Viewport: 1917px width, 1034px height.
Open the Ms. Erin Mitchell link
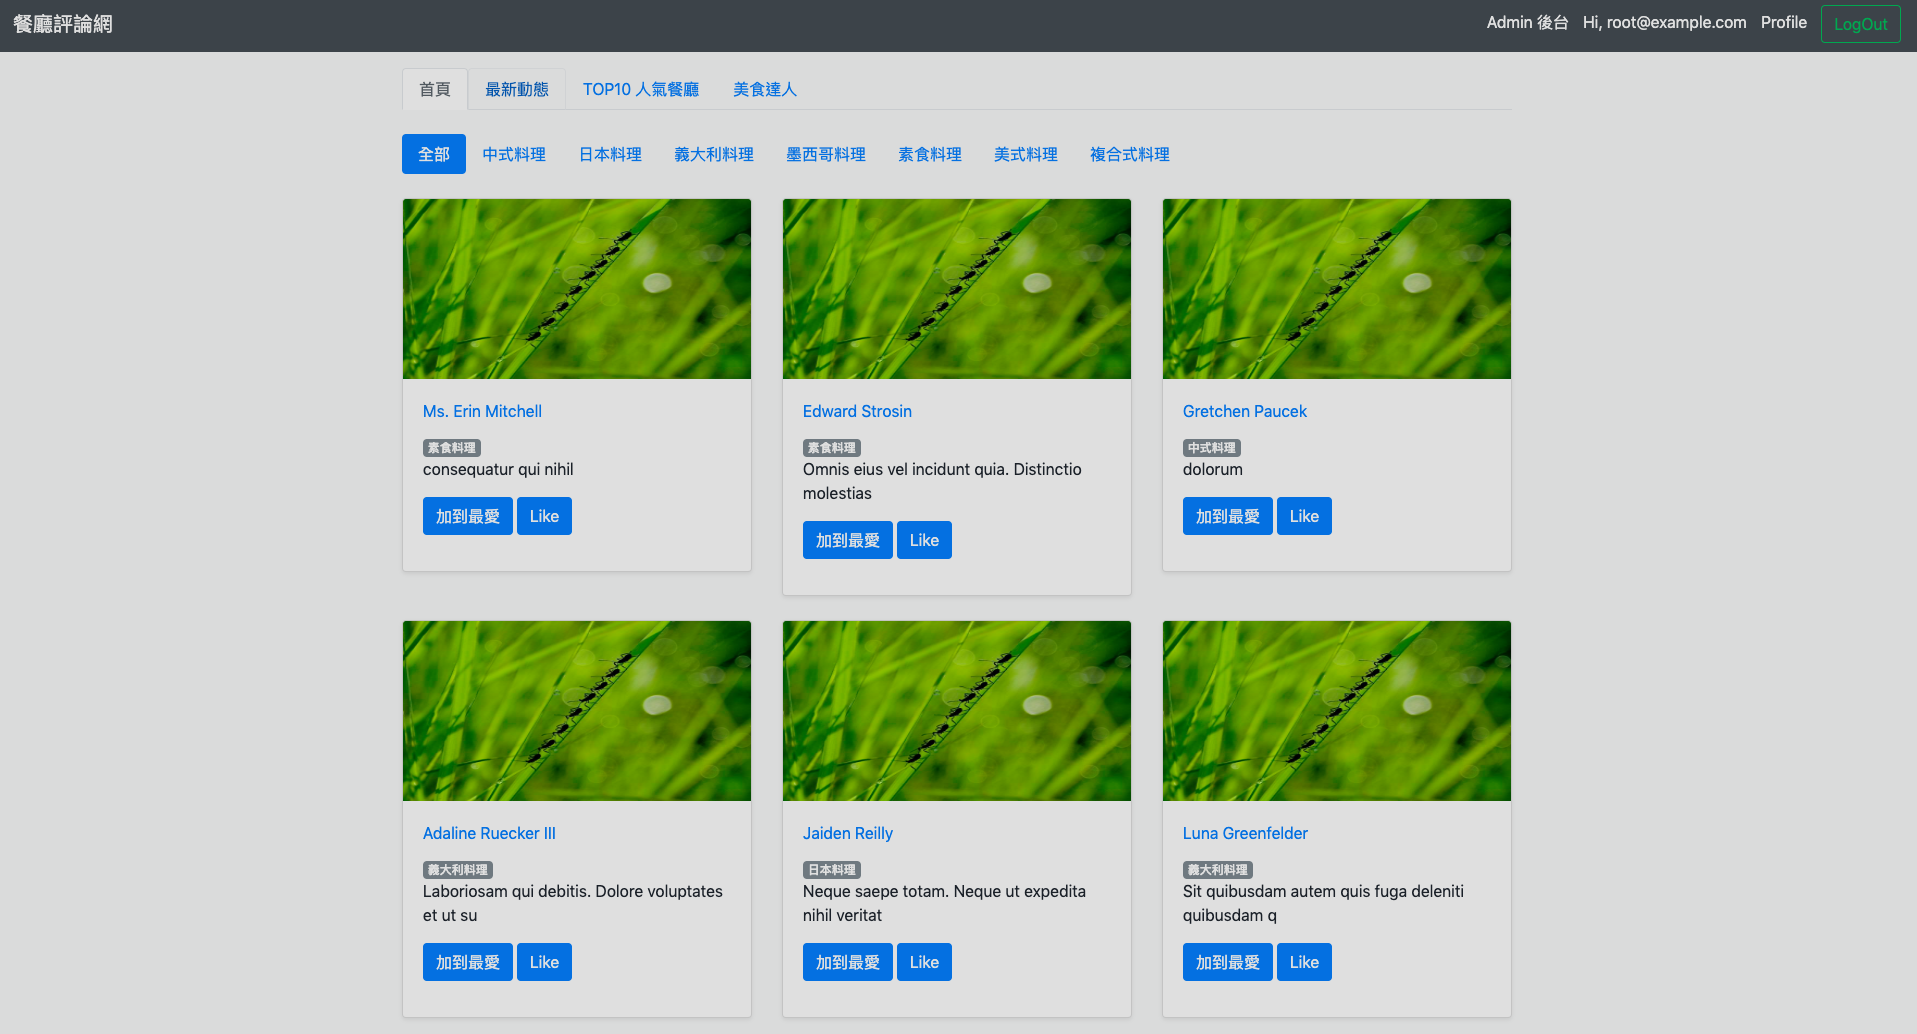tap(482, 411)
